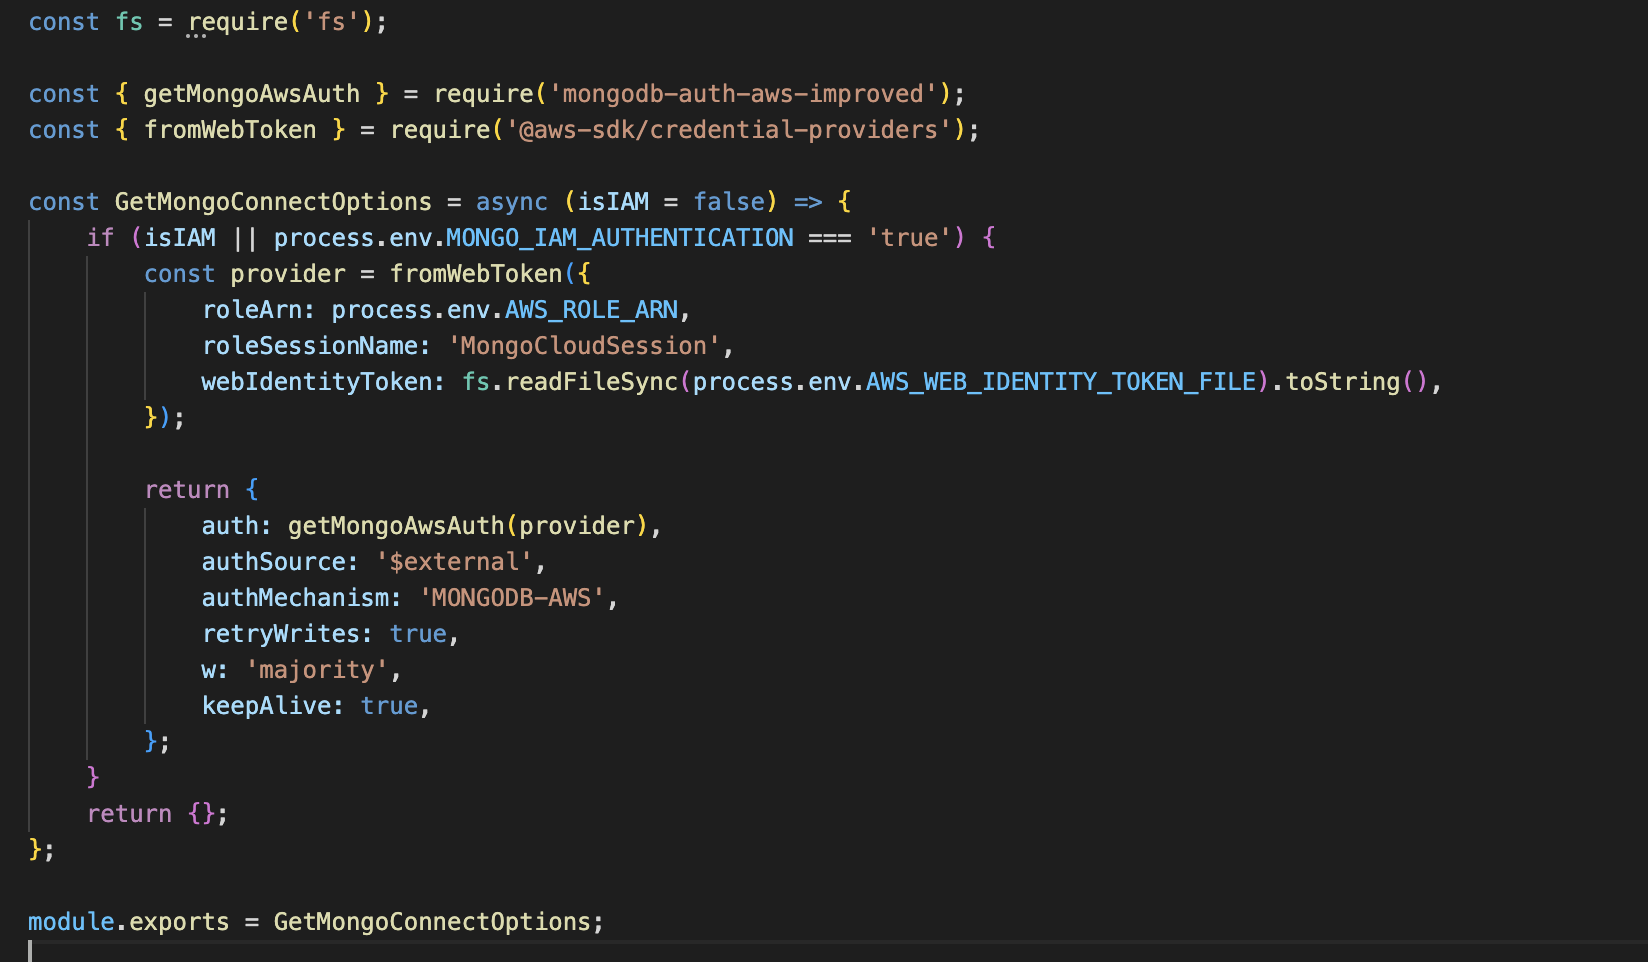Select the word getMongoAwsAuth in destructuring
The width and height of the screenshot is (1648, 962).
pyautogui.click(x=252, y=93)
